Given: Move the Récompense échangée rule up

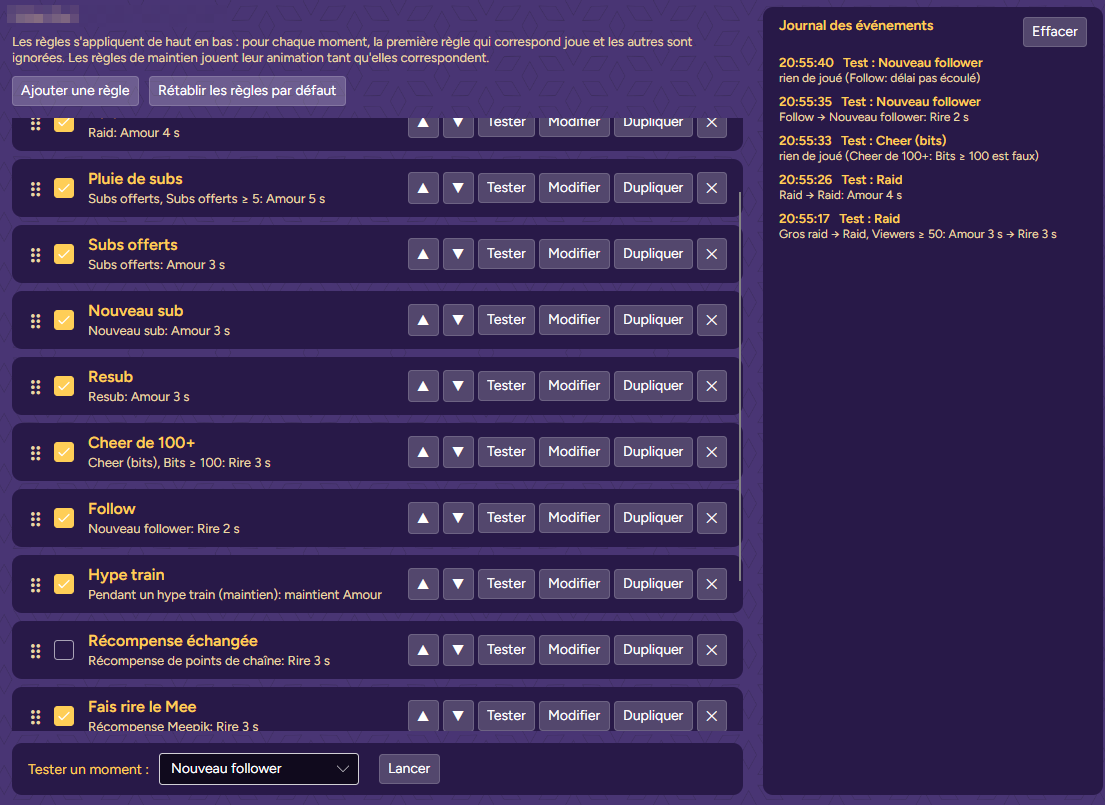Looking at the screenshot, I should coord(423,650).
